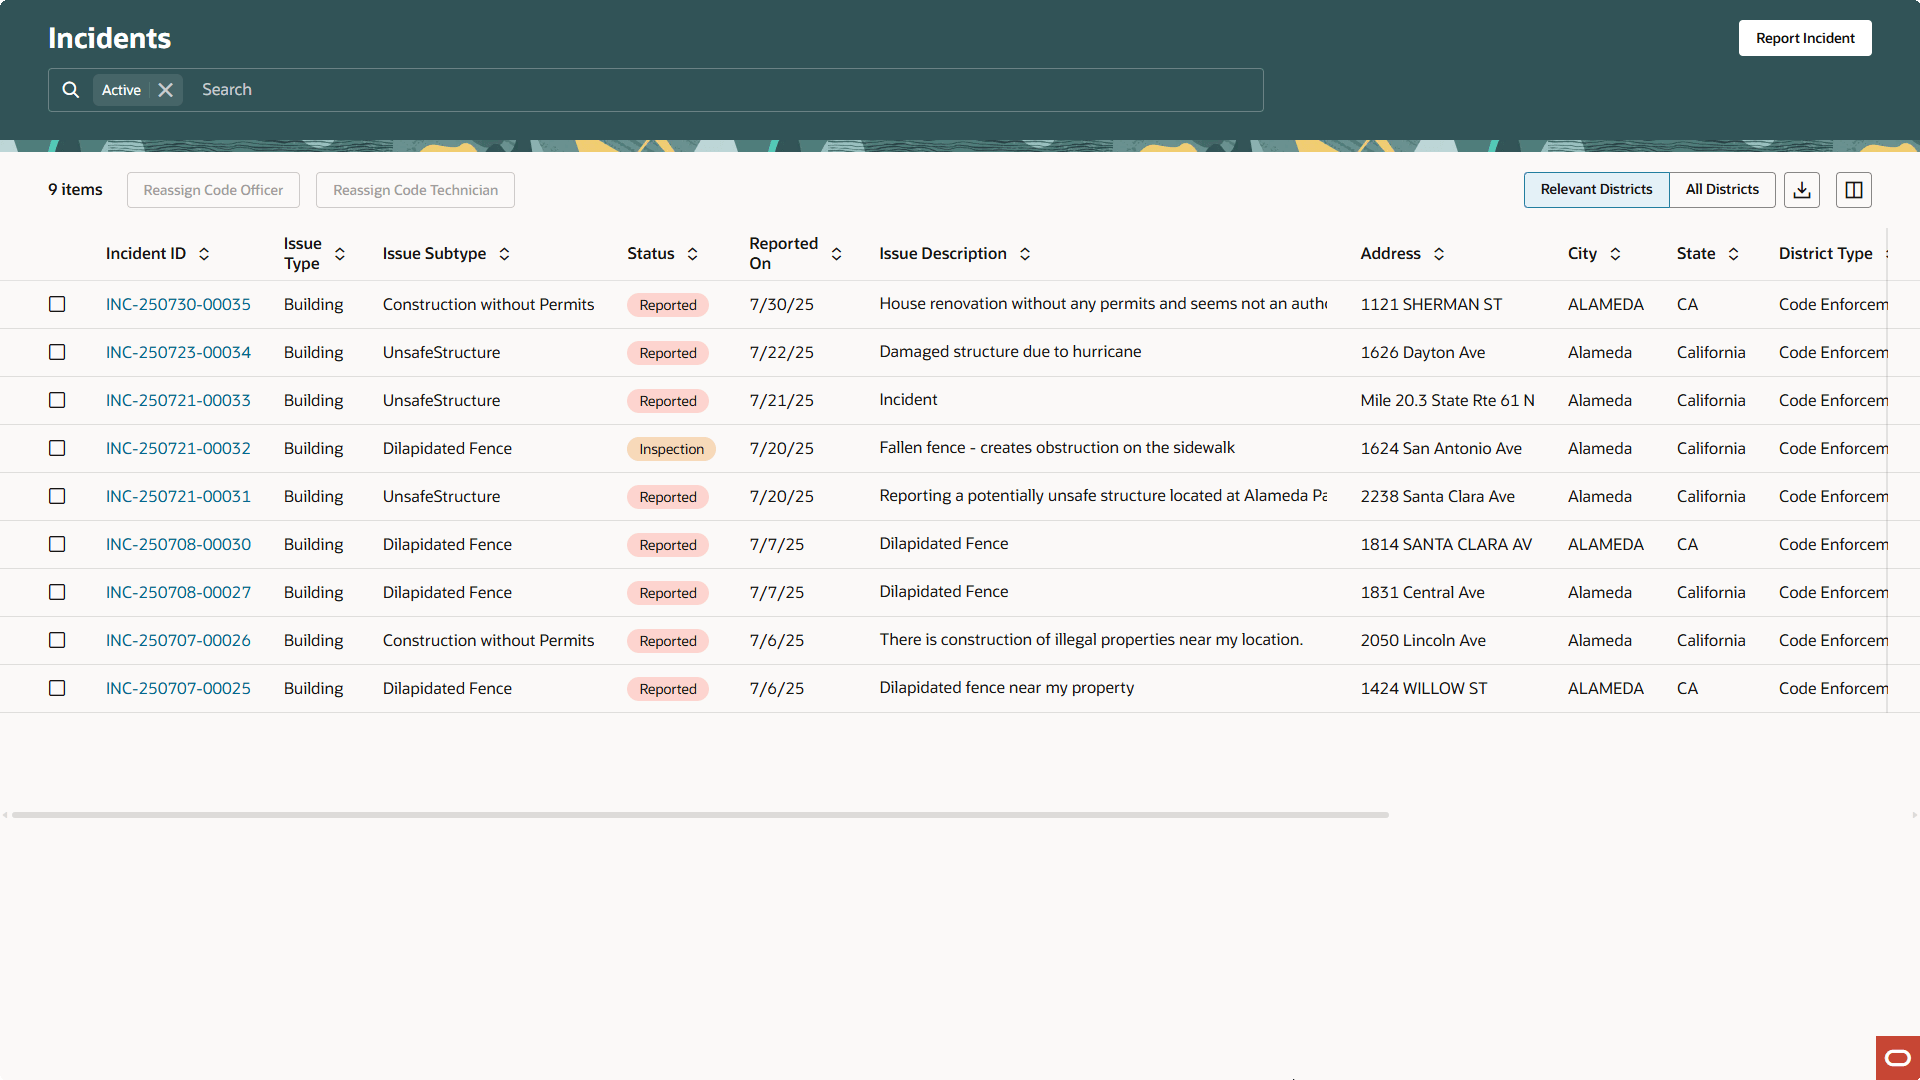Select checkbox for INC-250721-00032
1920x1080 pixels.
pos(57,448)
